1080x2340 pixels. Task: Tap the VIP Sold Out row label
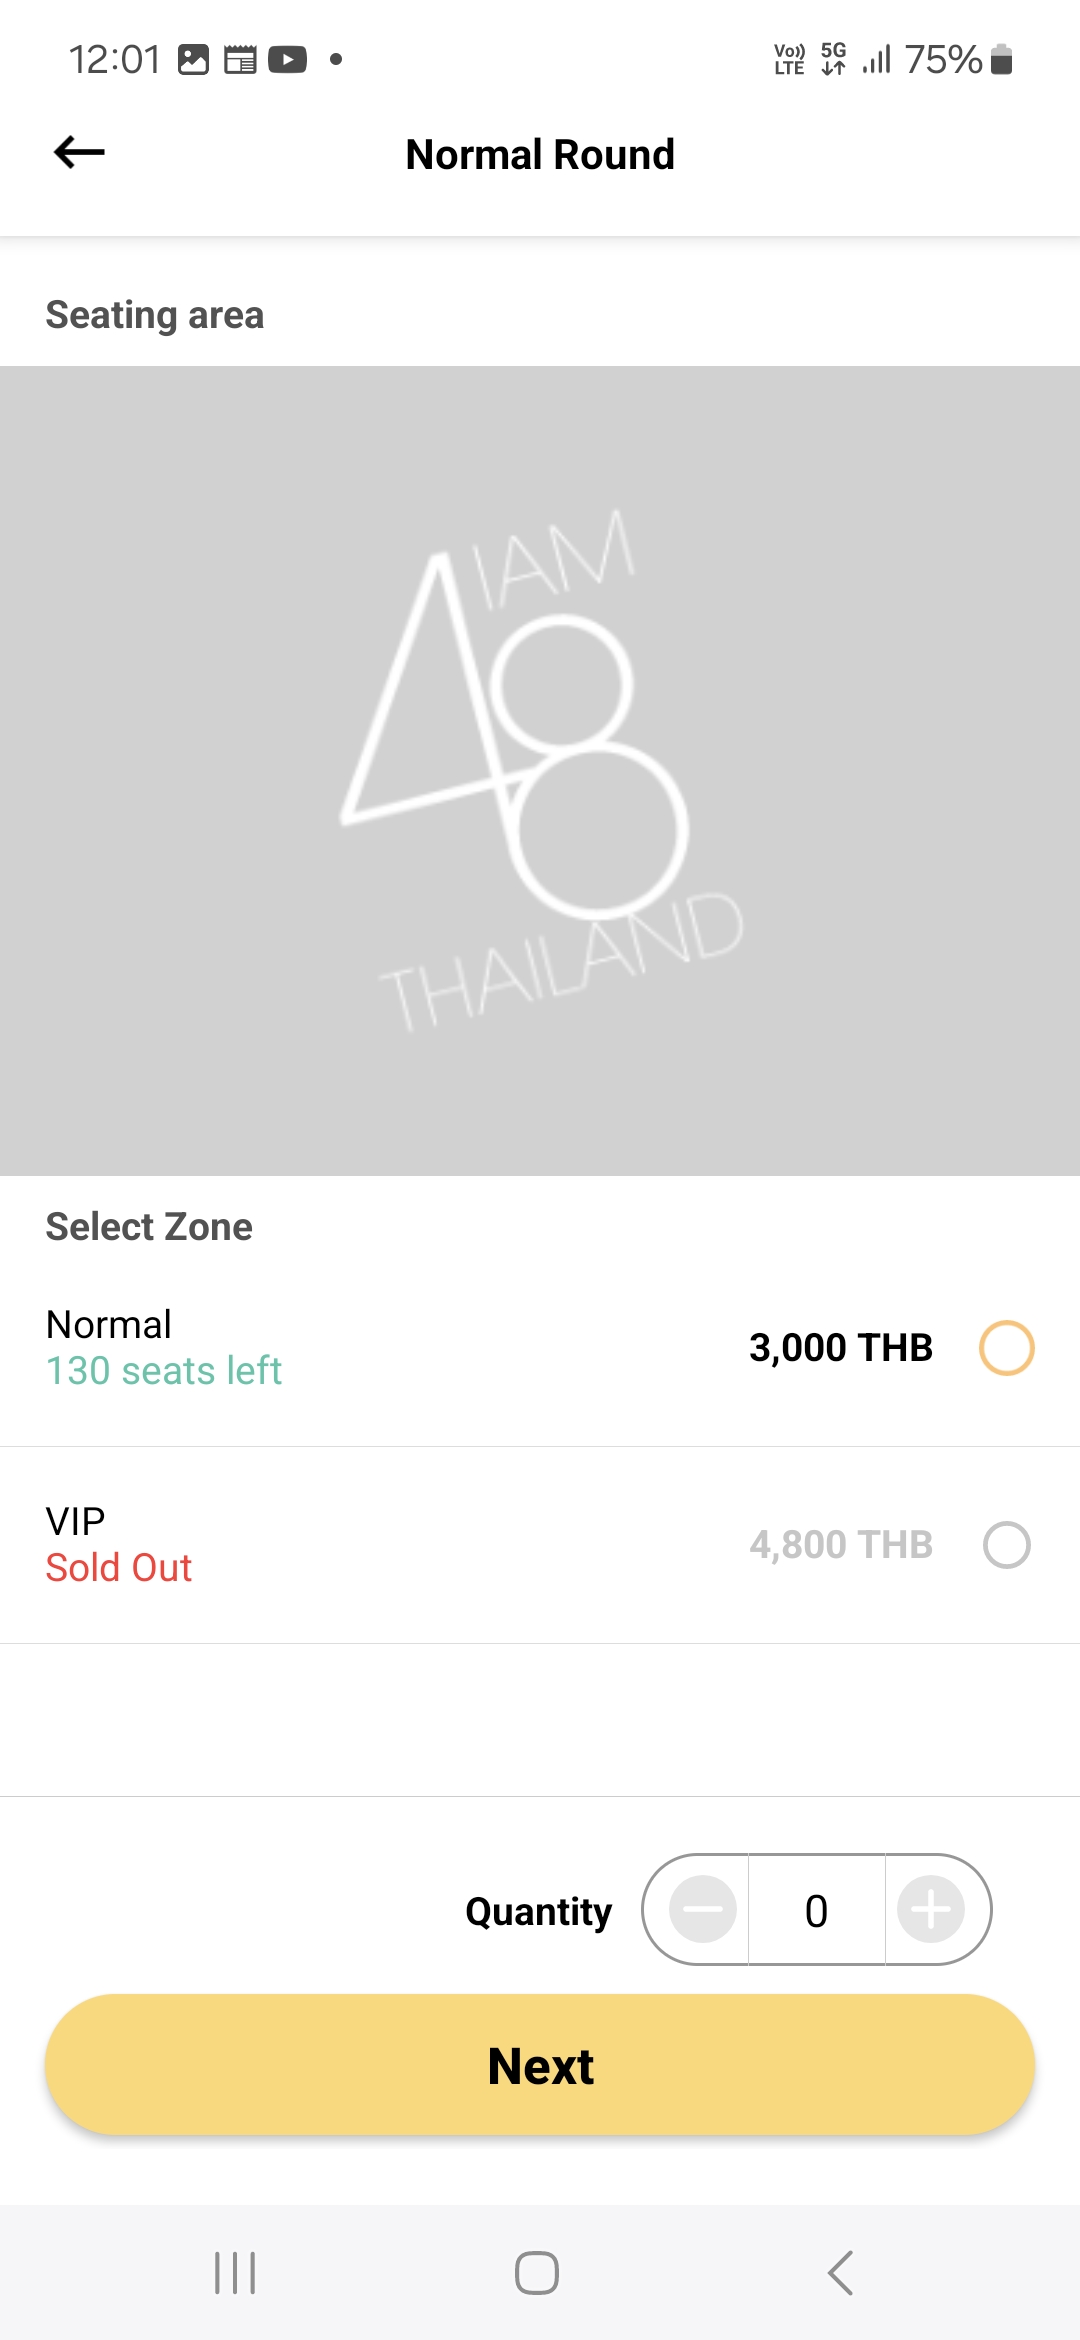118,1544
